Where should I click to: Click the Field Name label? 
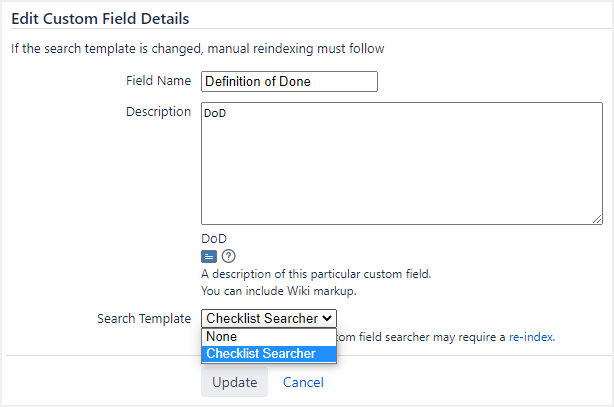pyautogui.click(x=158, y=81)
